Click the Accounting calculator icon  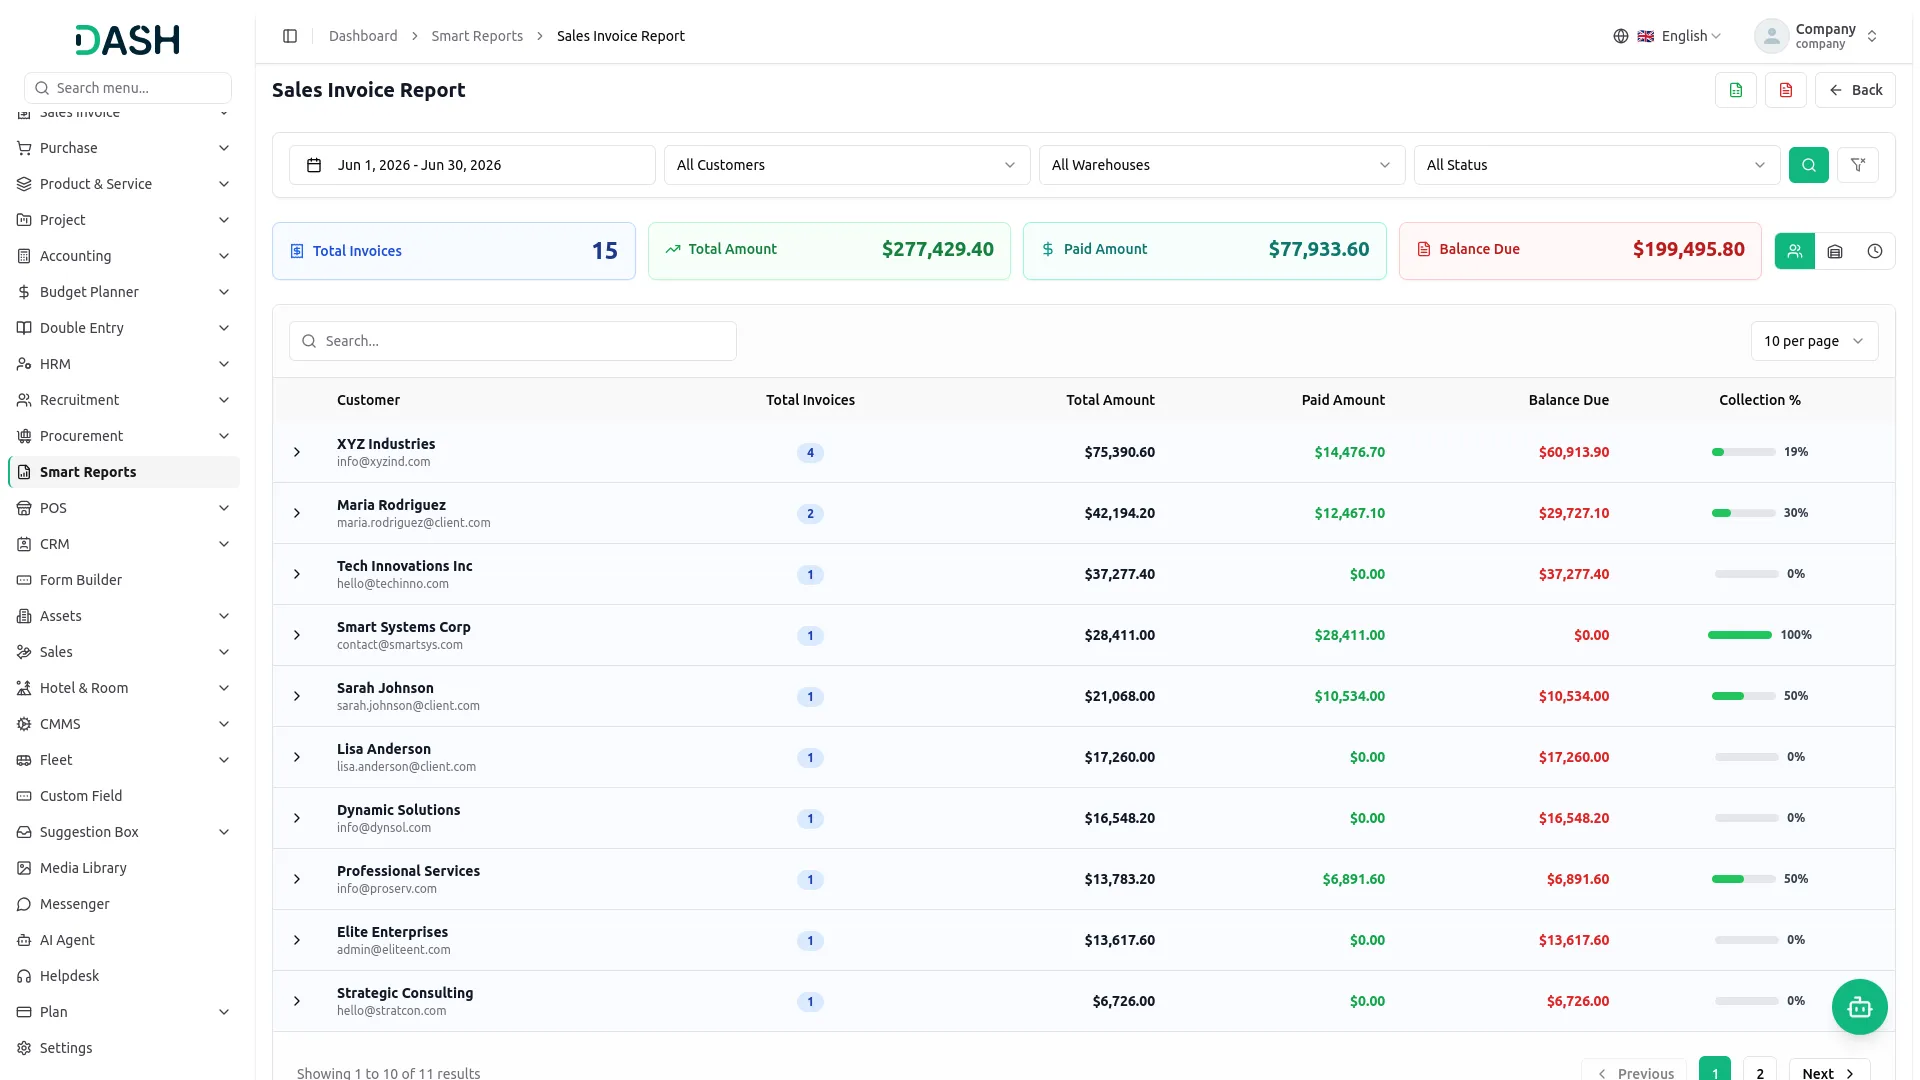(x=24, y=256)
